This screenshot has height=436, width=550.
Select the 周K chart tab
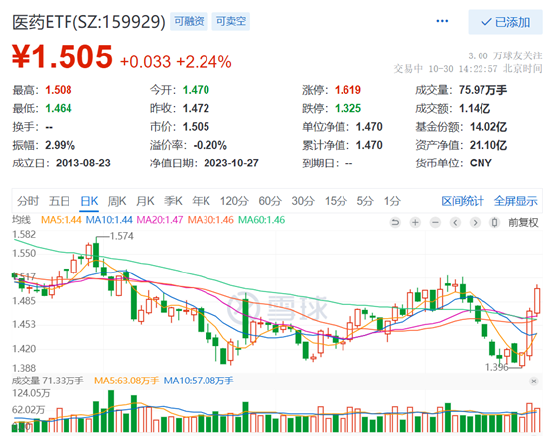117,201
